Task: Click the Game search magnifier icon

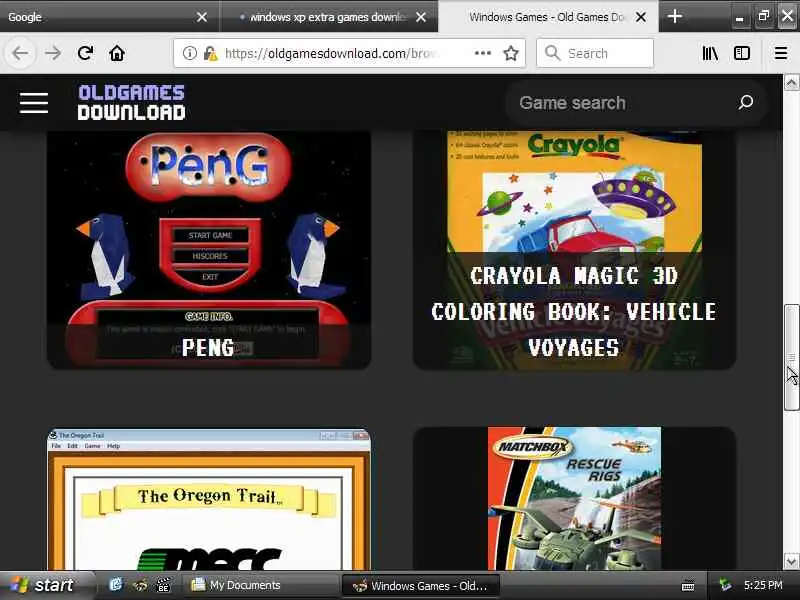Action: [745, 103]
